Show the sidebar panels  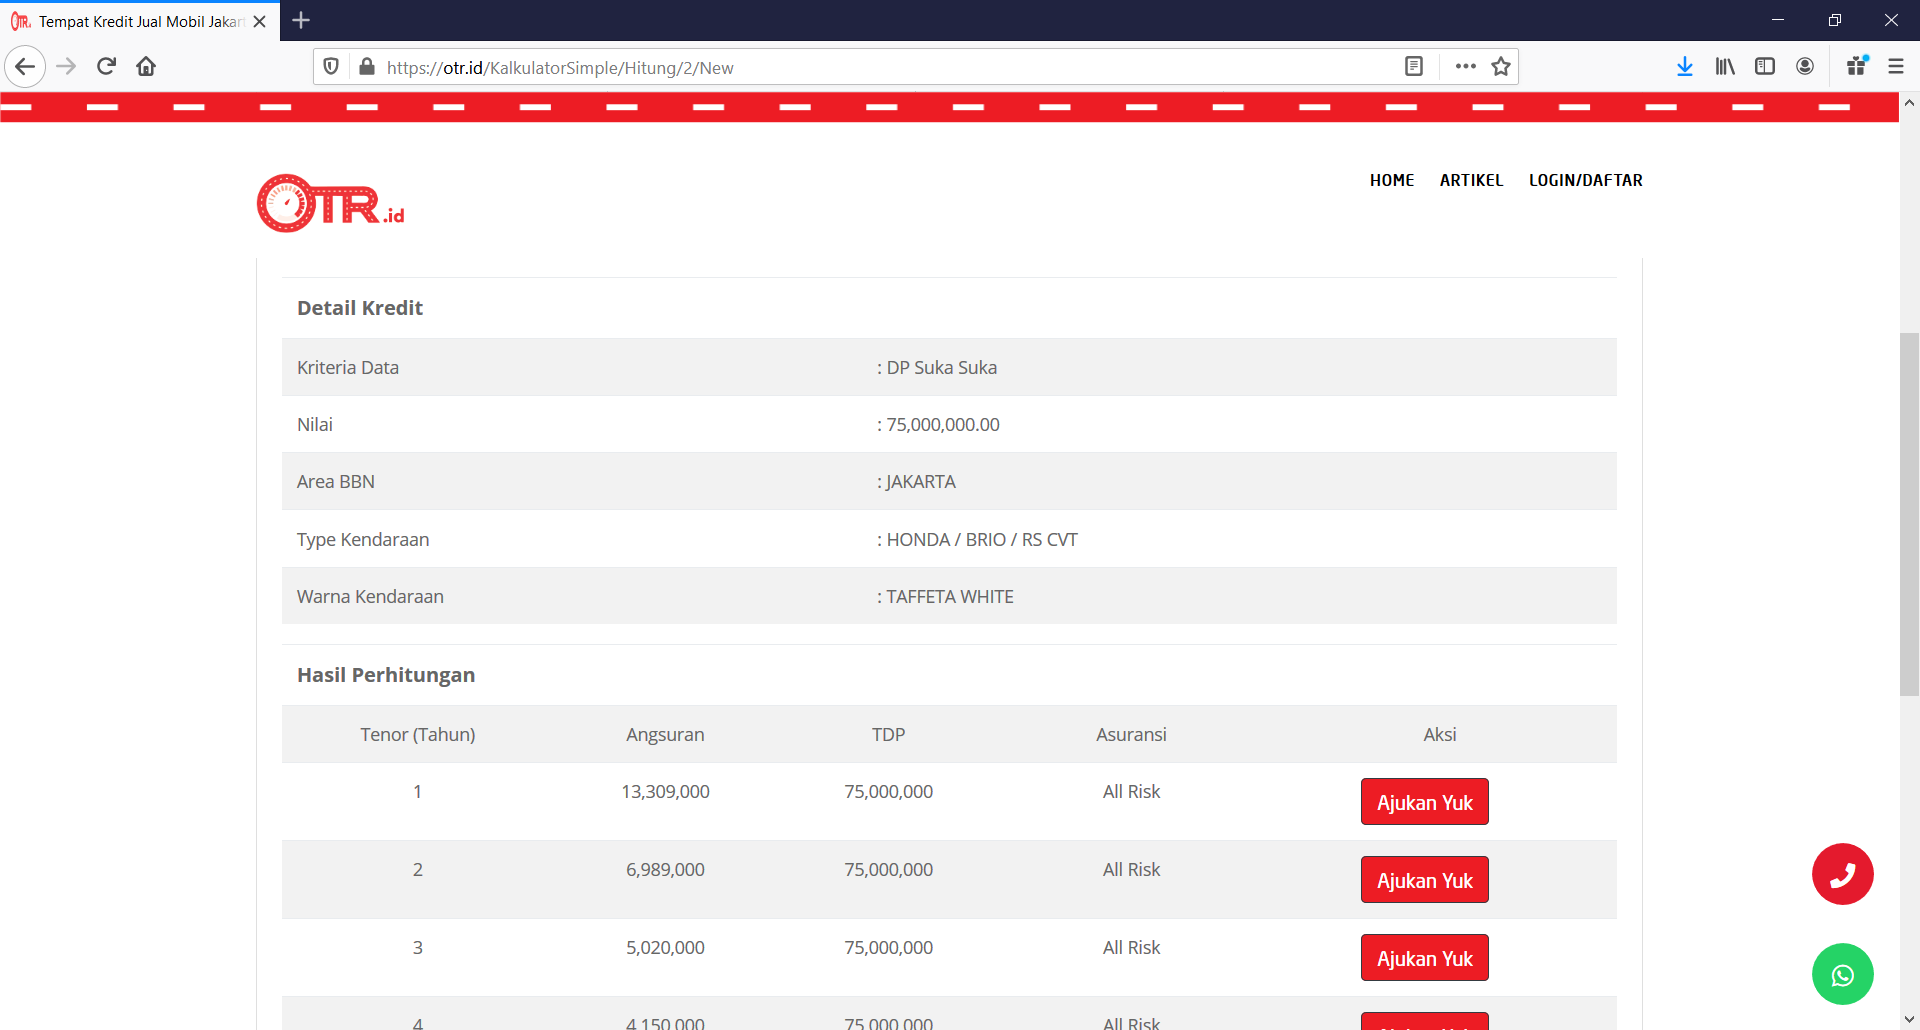(x=1765, y=67)
